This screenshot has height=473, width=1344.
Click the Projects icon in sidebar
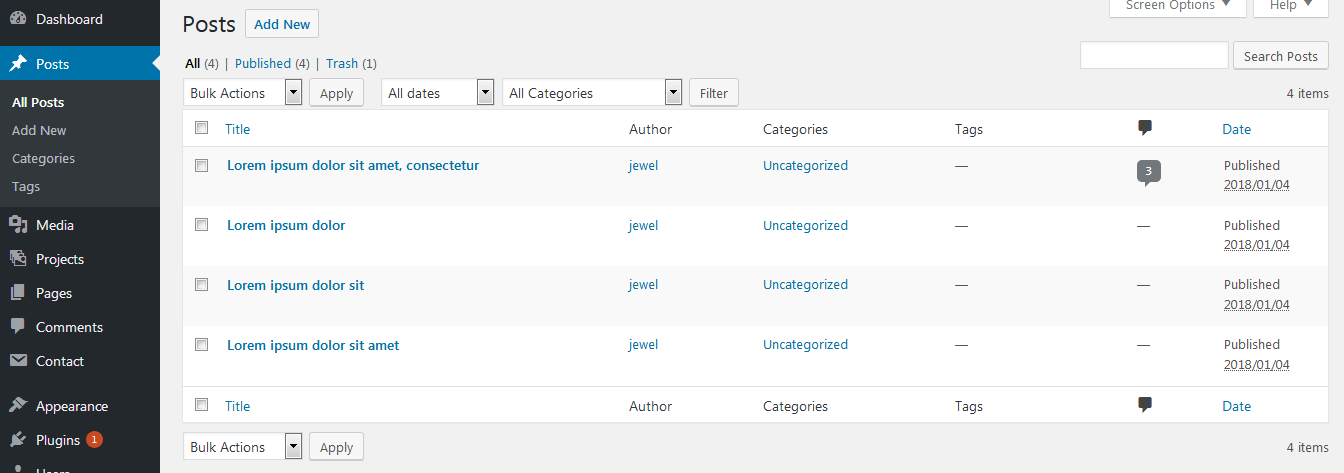(18, 259)
